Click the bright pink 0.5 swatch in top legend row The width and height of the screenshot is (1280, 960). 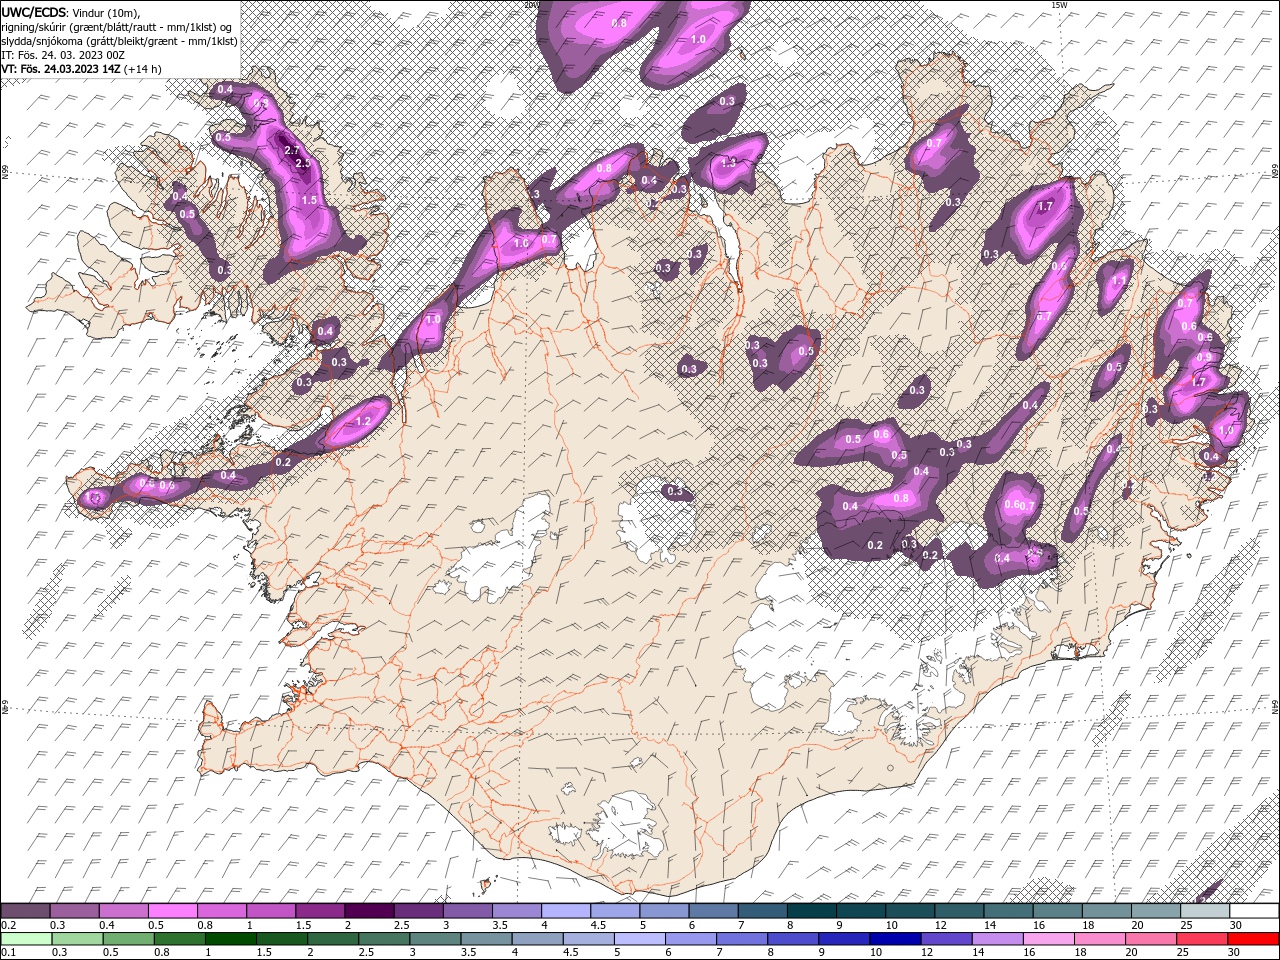point(173,911)
